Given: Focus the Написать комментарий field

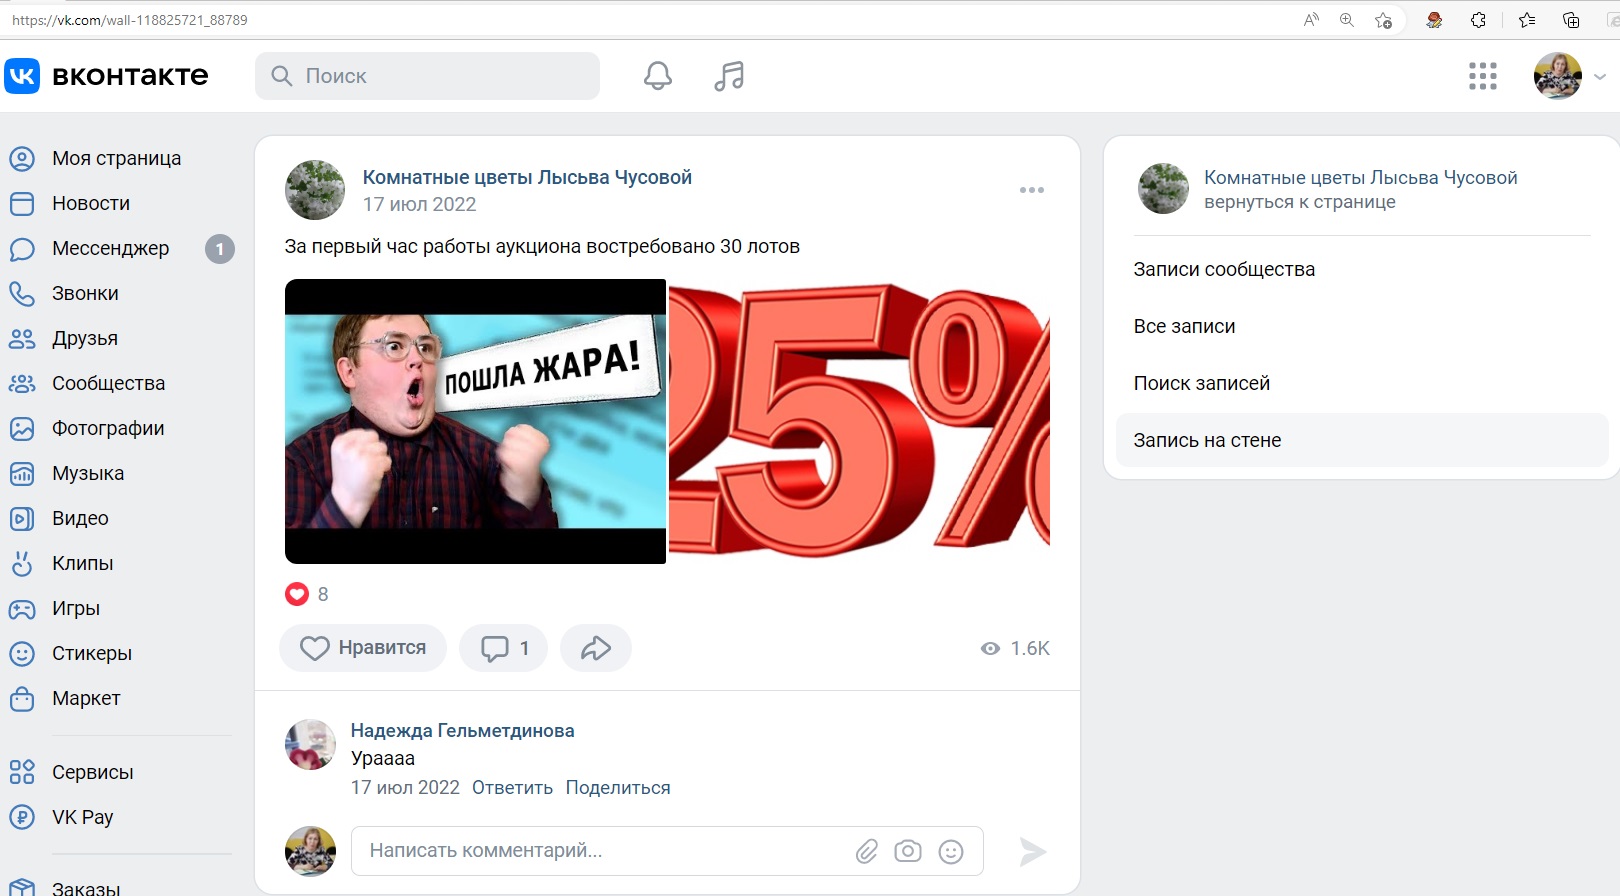Looking at the screenshot, I should 667,851.
